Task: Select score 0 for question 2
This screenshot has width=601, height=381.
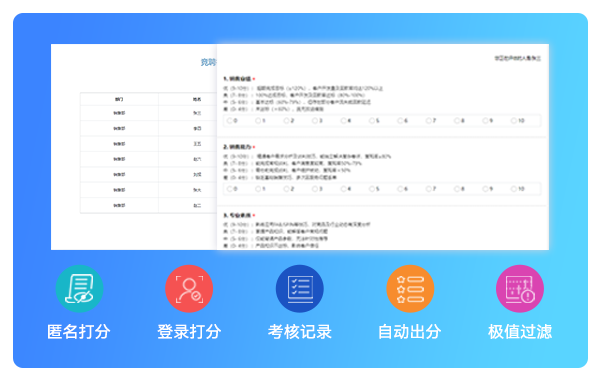Action: point(230,189)
